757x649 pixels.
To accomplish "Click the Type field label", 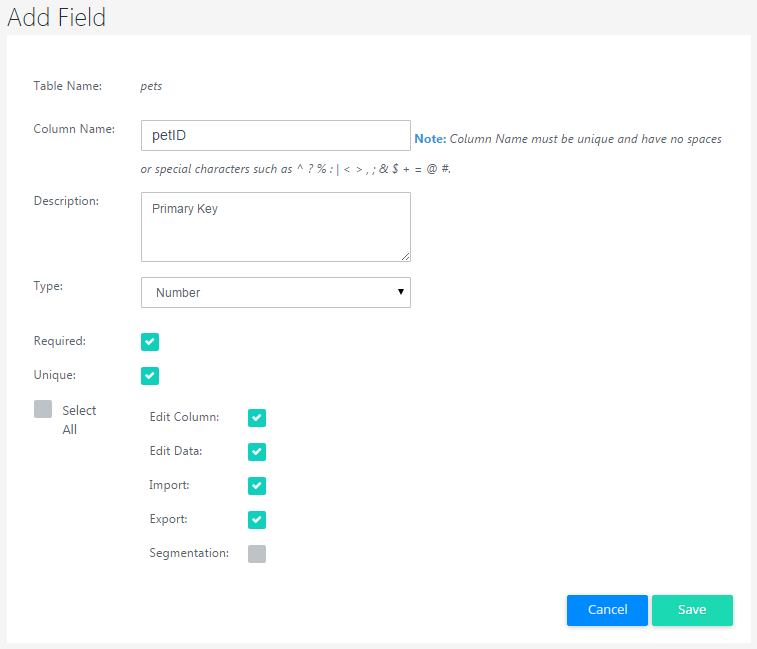I will click(48, 286).
